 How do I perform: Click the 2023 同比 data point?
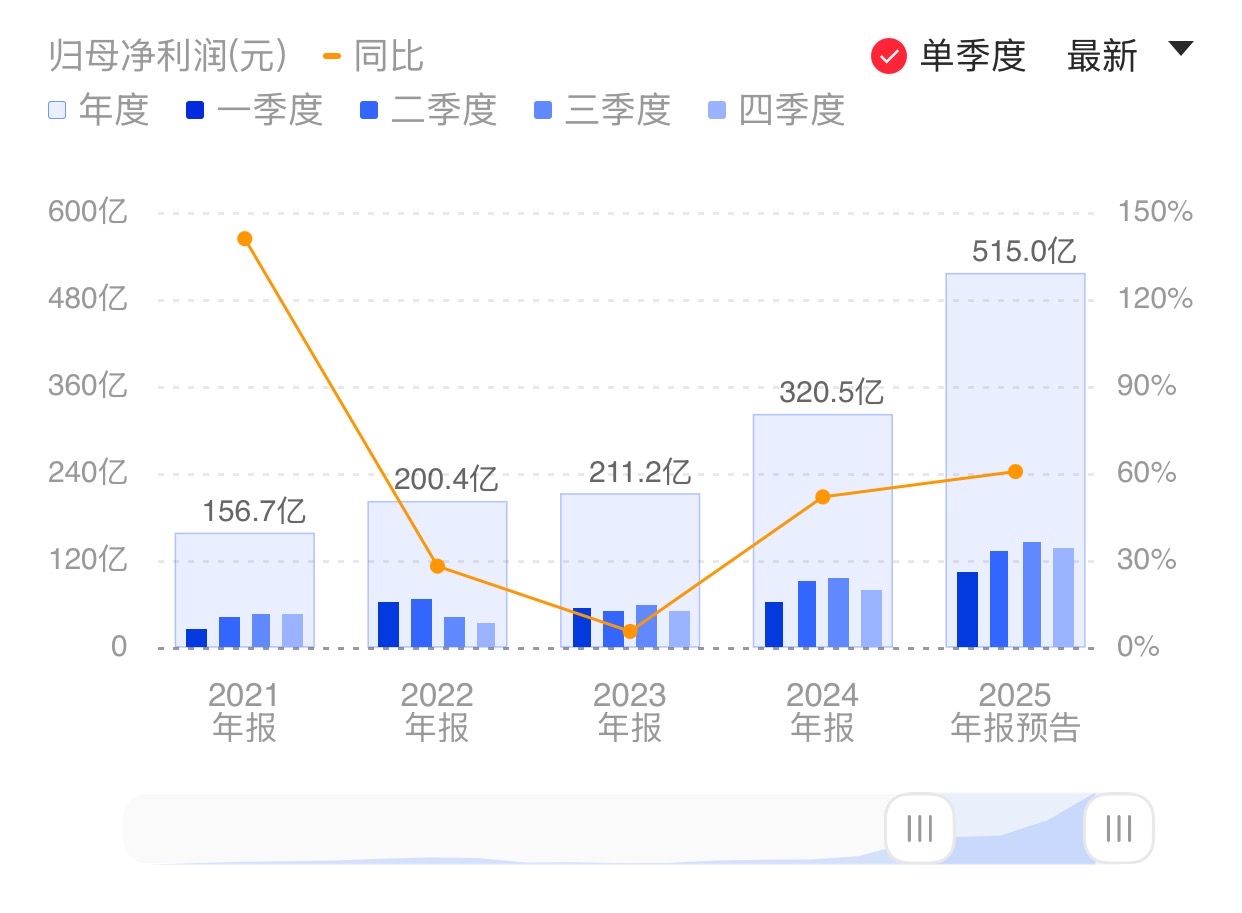[x=630, y=631]
